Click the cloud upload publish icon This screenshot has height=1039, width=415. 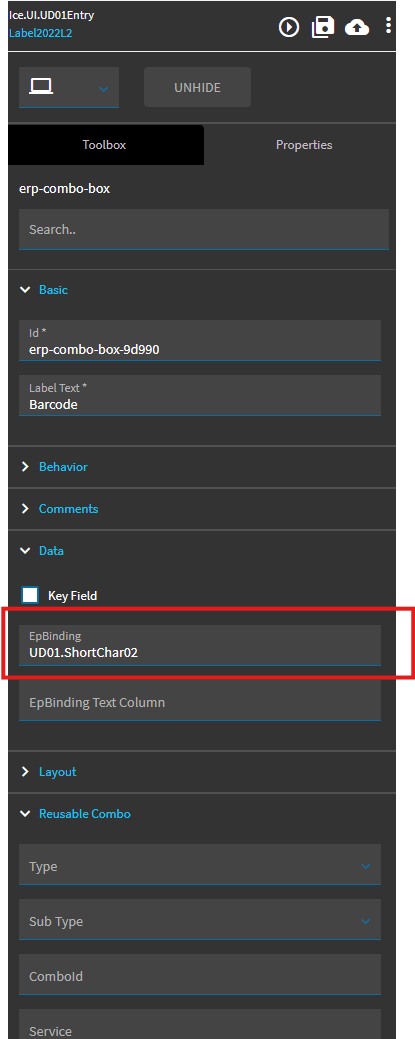tap(357, 27)
